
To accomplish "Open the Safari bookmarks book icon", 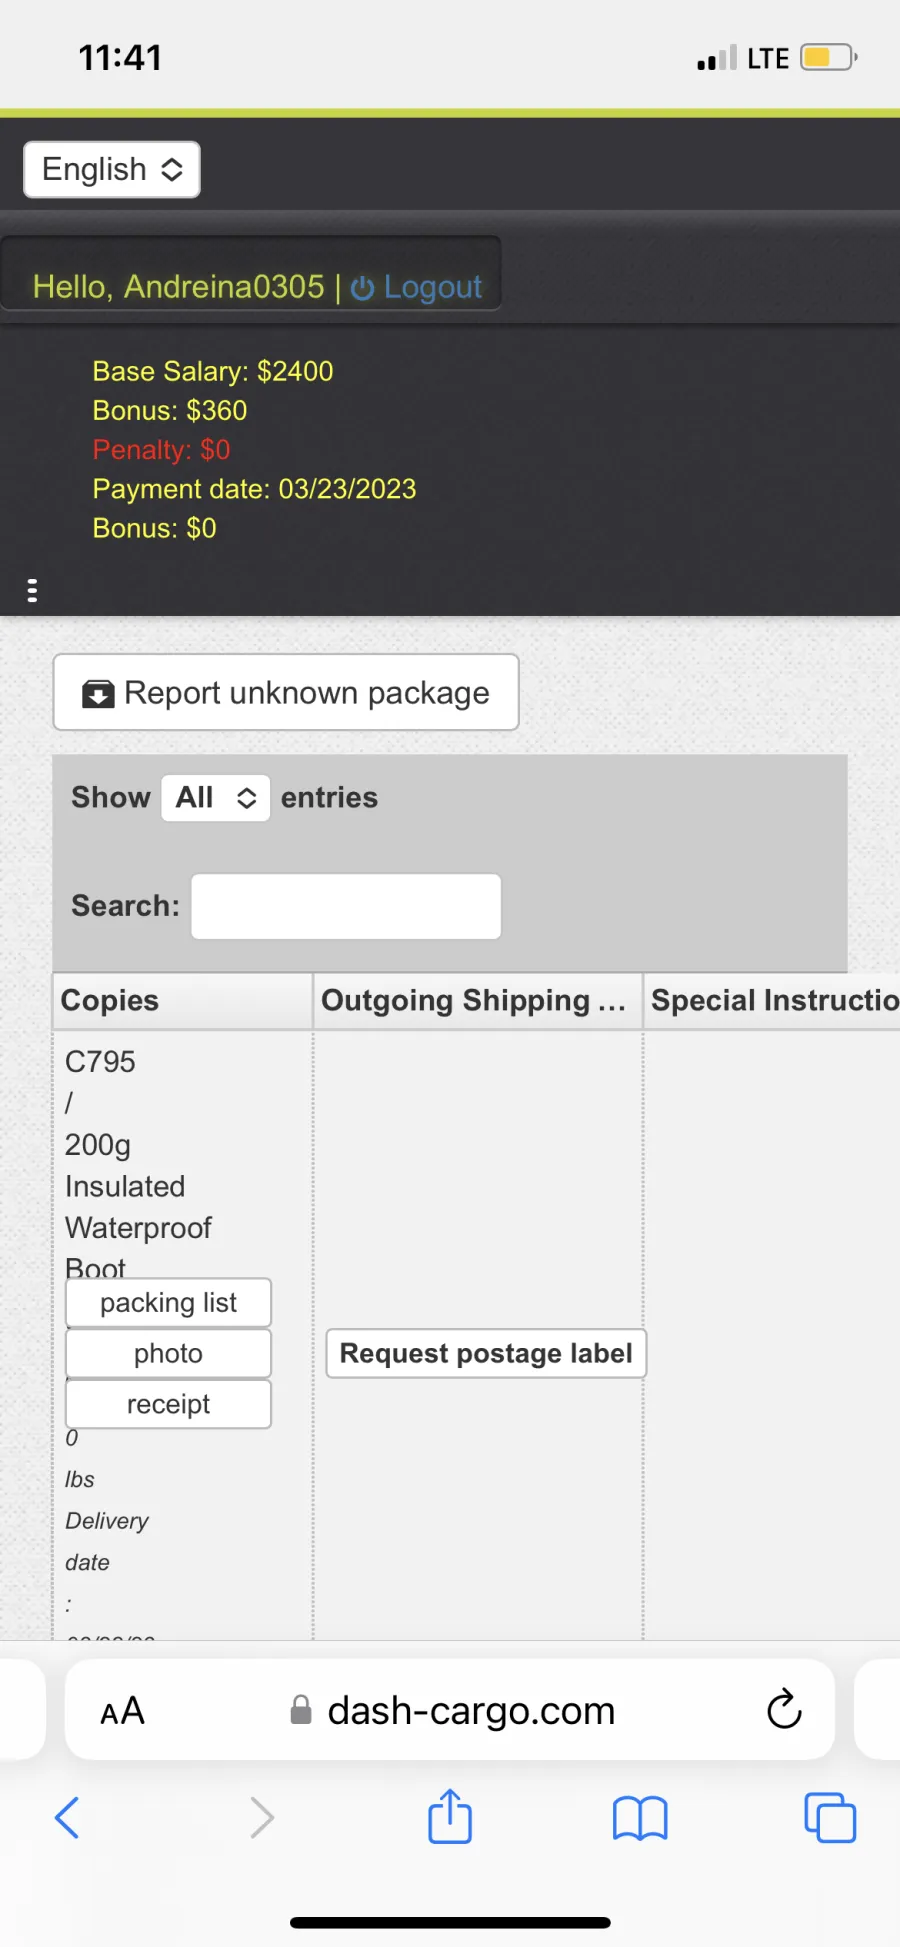I will pyautogui.click(x=640, y=1818).
